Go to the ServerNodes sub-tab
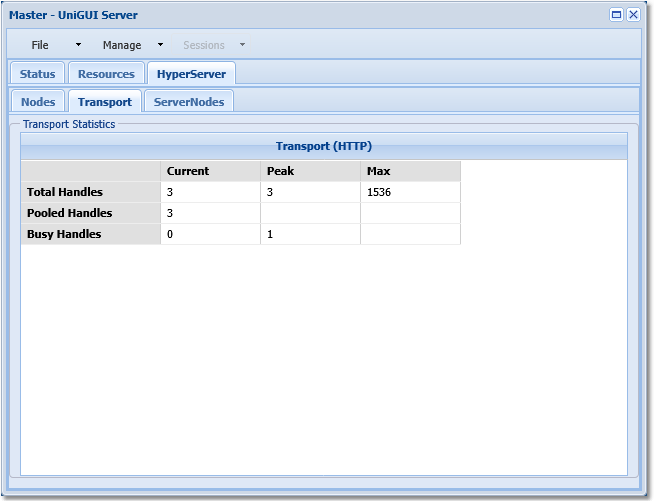The width and height of the screenshot is (654, 503). click(x=189, y=102)
